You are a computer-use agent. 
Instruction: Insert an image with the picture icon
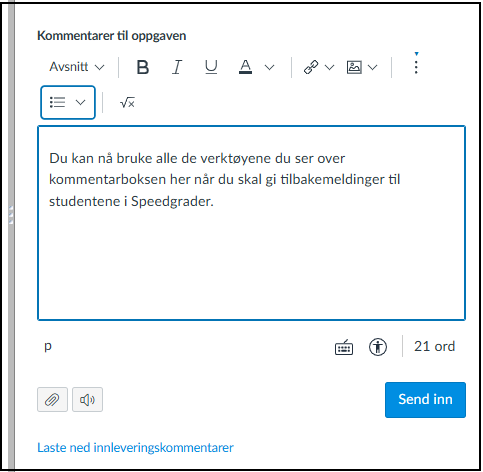(354, 67)
